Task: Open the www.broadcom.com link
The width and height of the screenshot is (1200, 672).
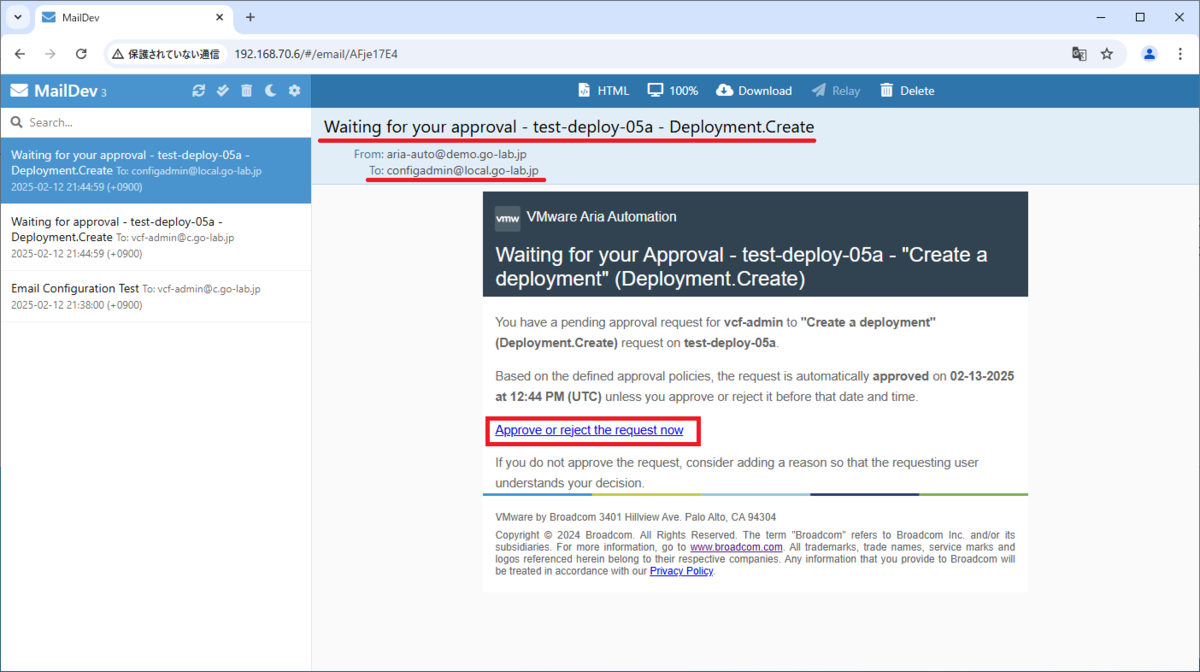Action: [736, 547]
